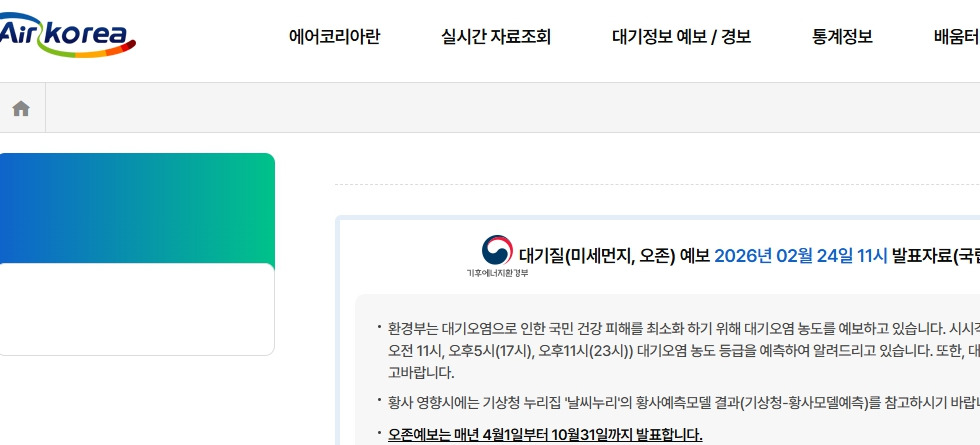Image resolution: width=980 pixels, height=445 pixels.
Task: Select the 2026년 02월 24일 11시 date text
Action: [x=801, y=256]
